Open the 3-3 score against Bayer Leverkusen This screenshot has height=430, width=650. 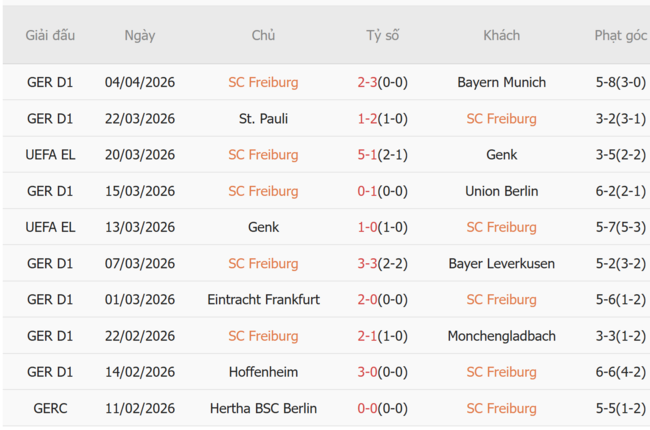[367, 263]
